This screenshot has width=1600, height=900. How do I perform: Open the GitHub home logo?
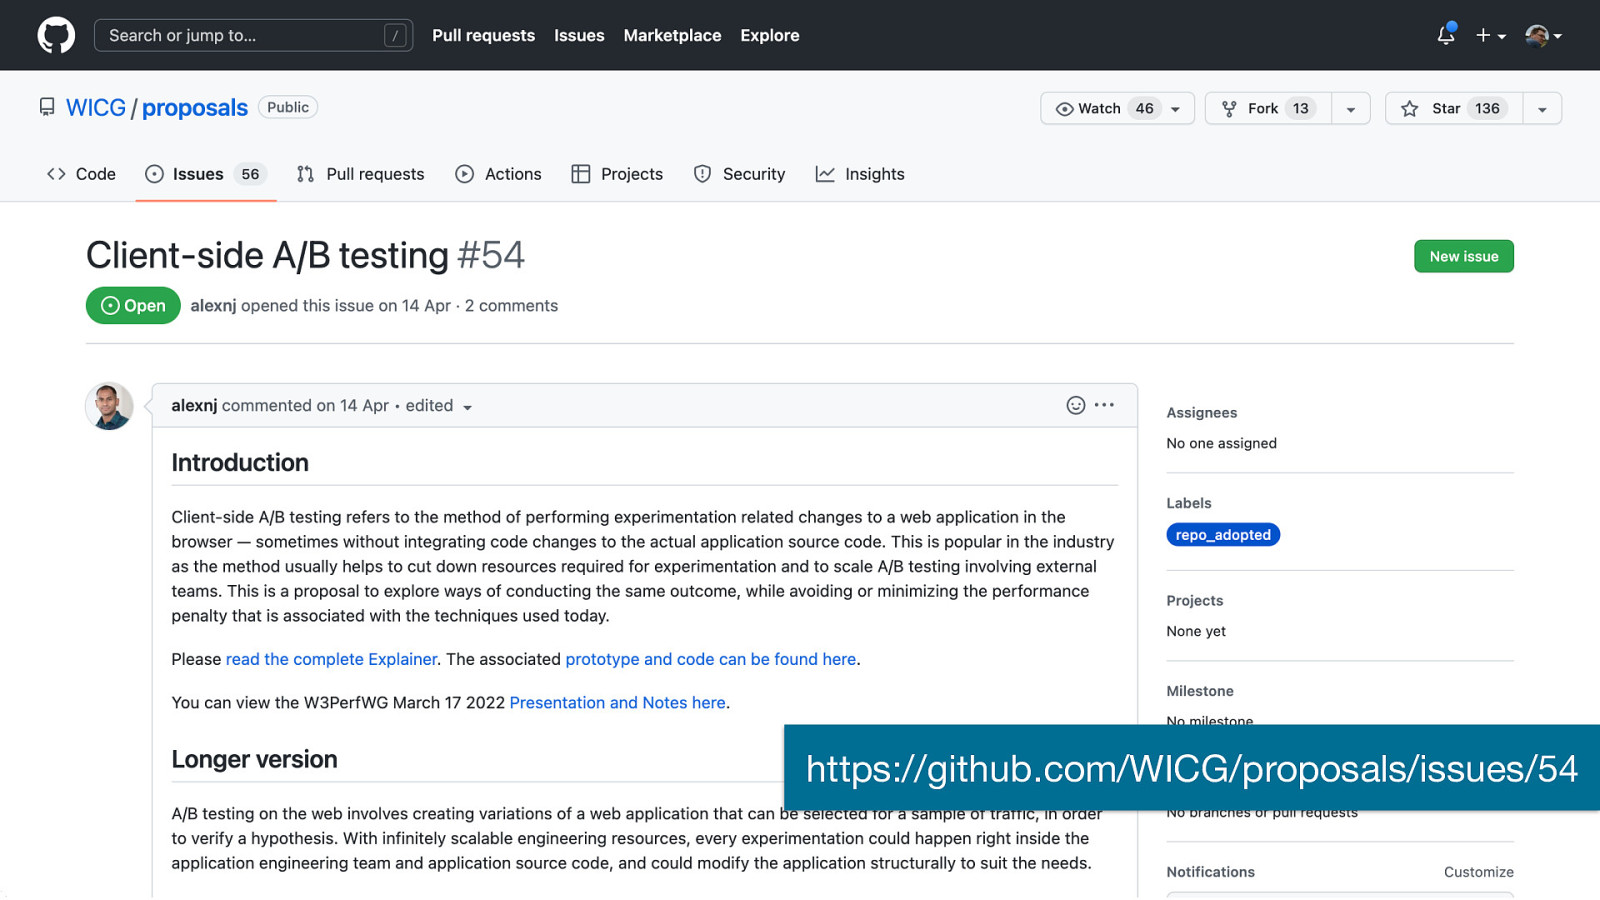(x=56, y=35)
